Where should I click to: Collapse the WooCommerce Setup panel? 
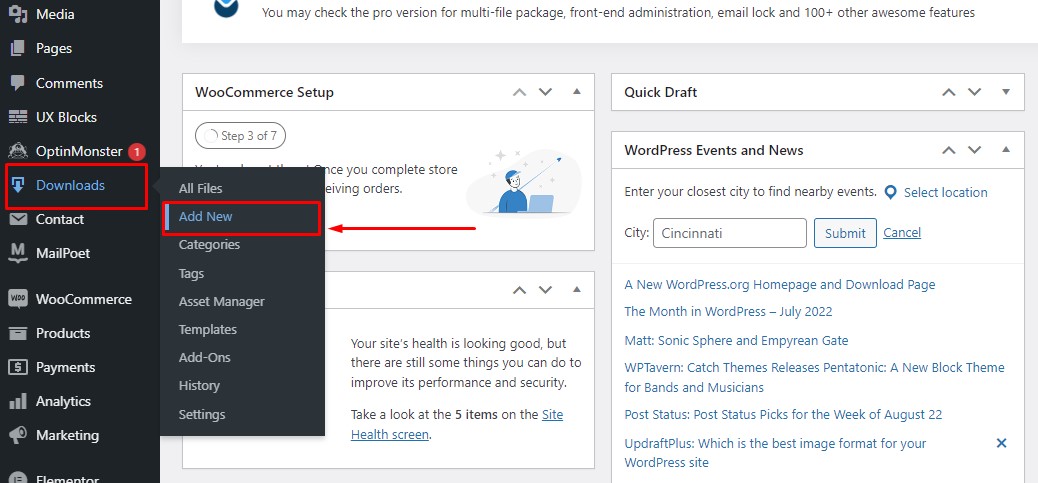[x=577, y=91]
